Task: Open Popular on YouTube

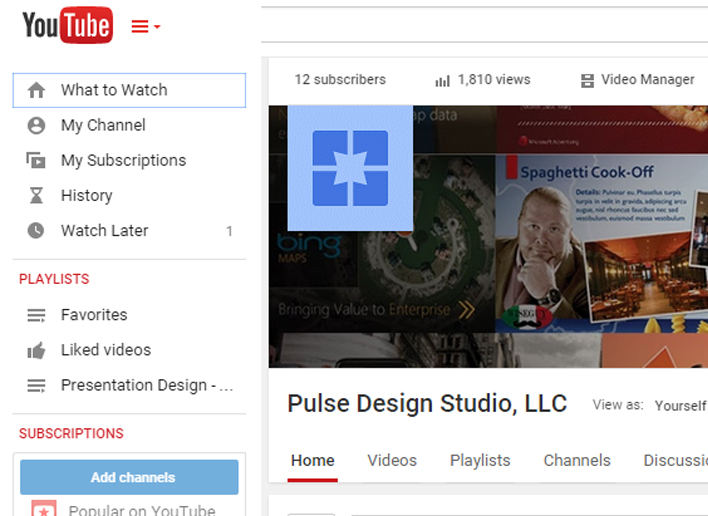Action: coord(142,510)
